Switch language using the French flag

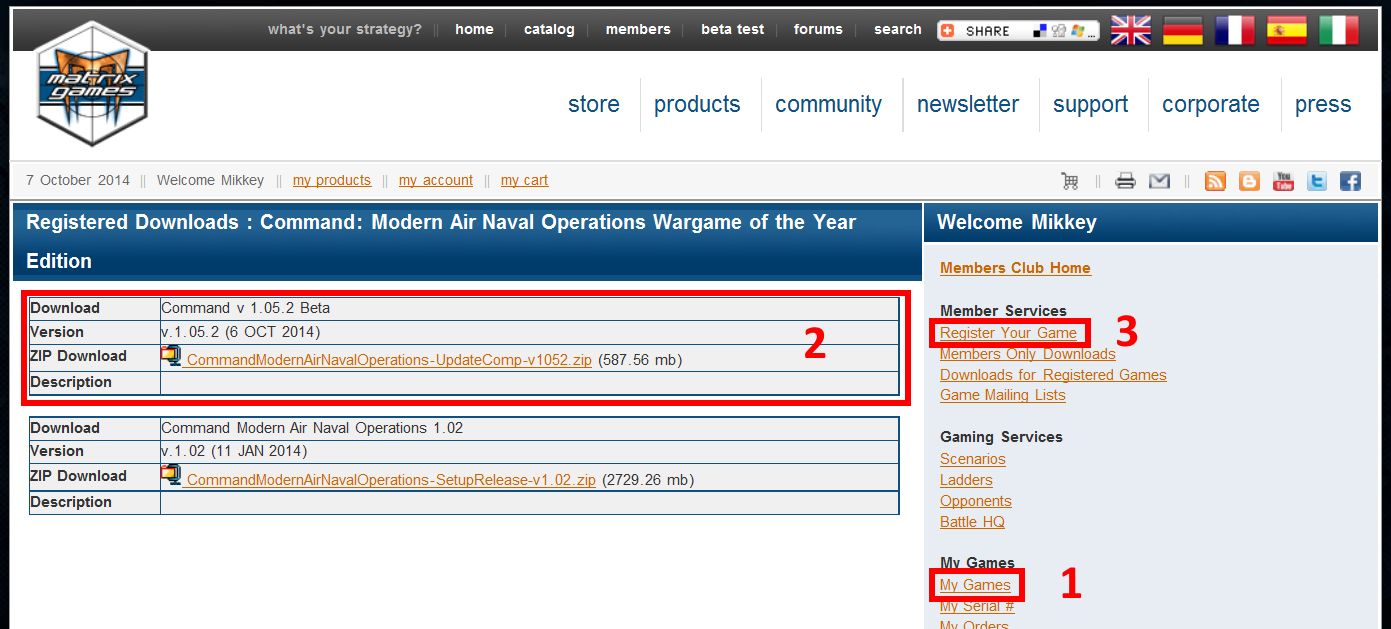coord(1235,30)
